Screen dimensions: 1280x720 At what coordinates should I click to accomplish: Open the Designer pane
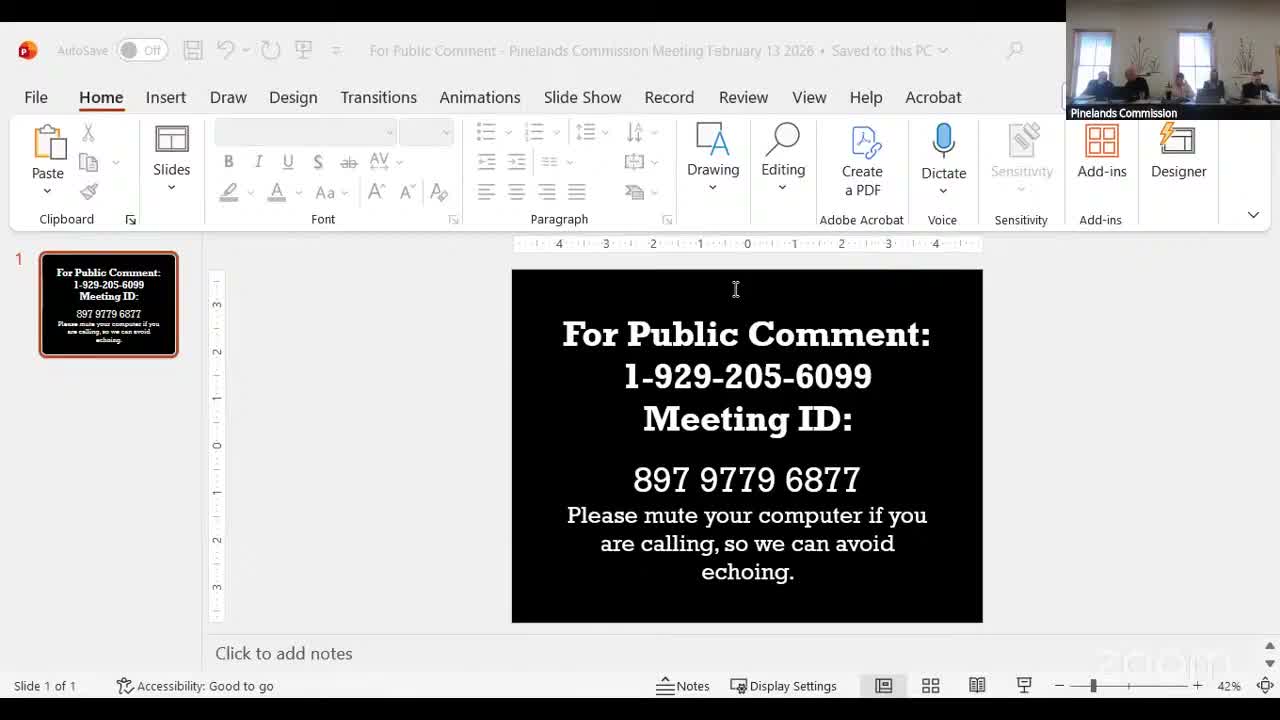click(1178, 152)
